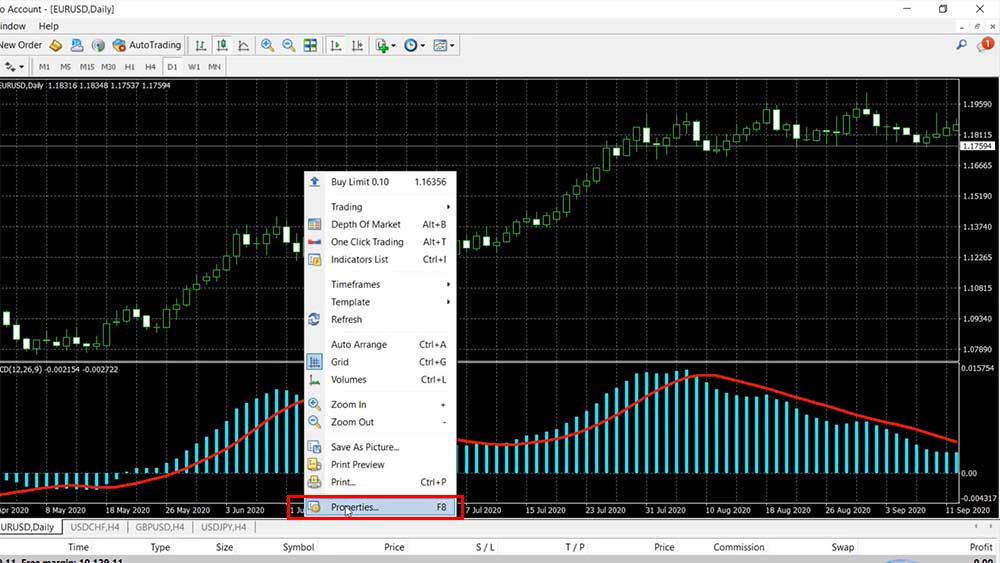Enable chart auto scroll toolbar icon

pos(336,45)
